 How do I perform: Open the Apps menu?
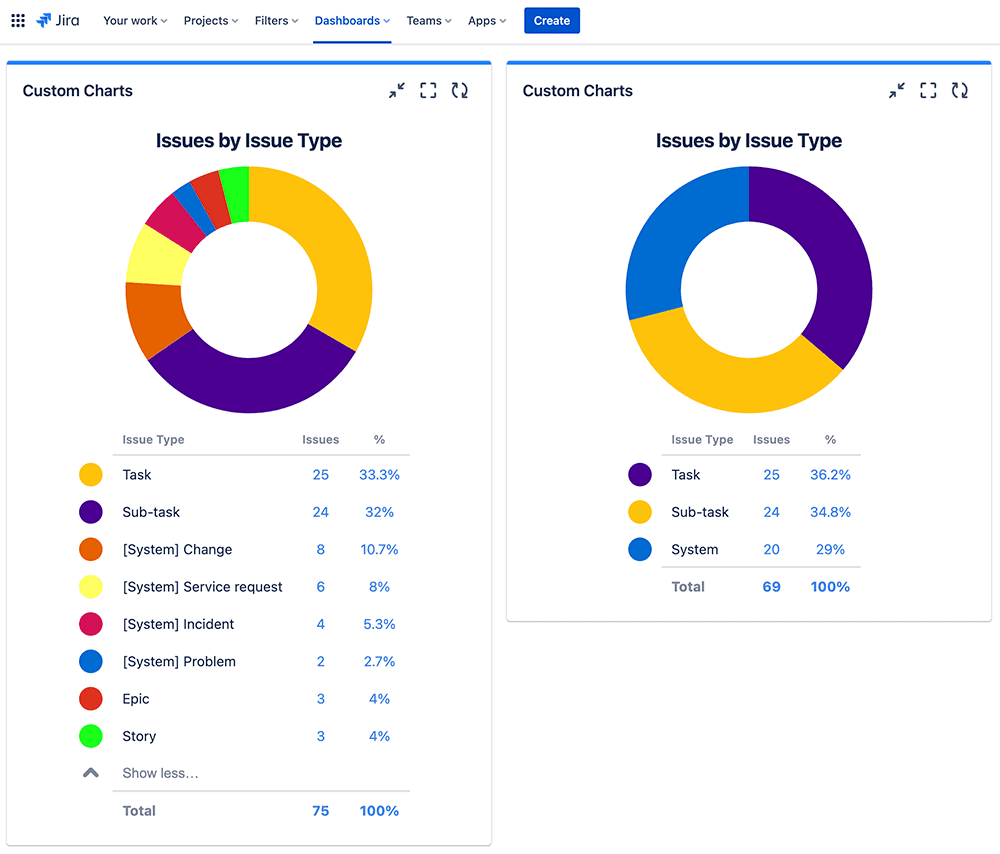487,20
